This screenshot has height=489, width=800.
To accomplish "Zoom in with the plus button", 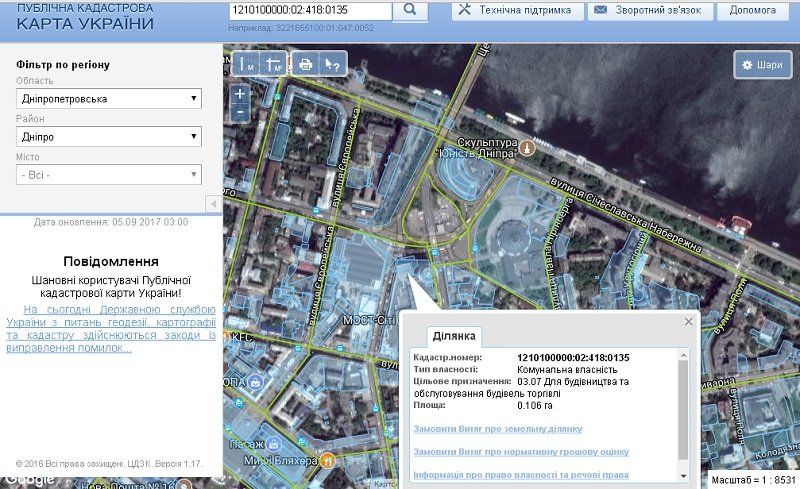I will [x=240, y=93].
